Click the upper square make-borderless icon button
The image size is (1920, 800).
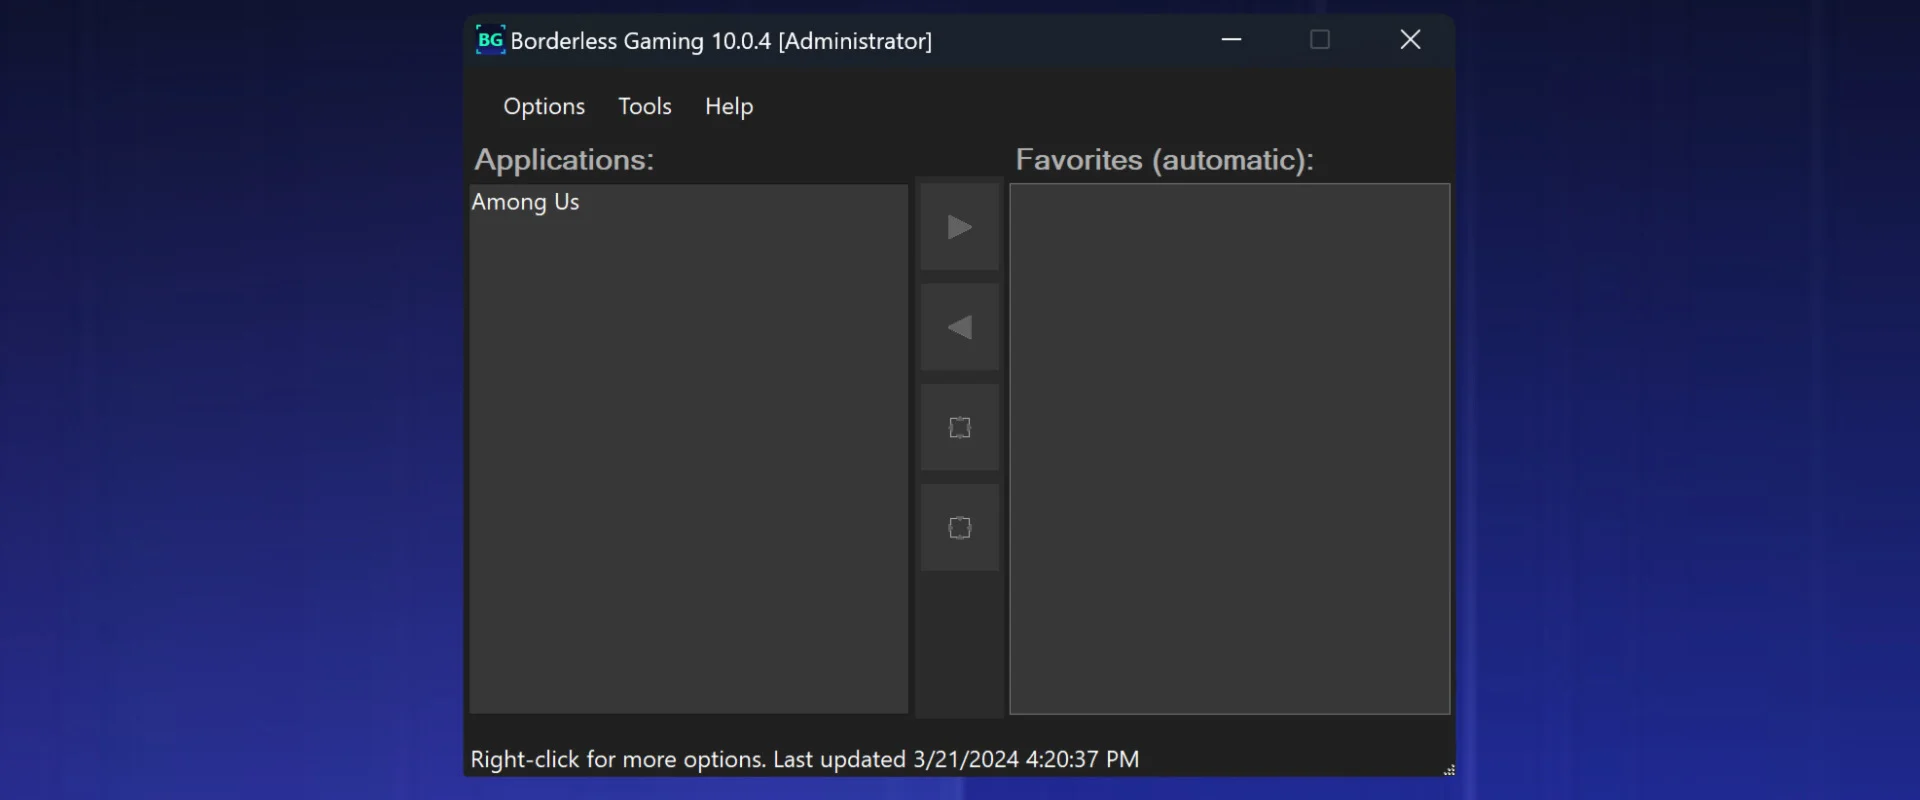959,428
